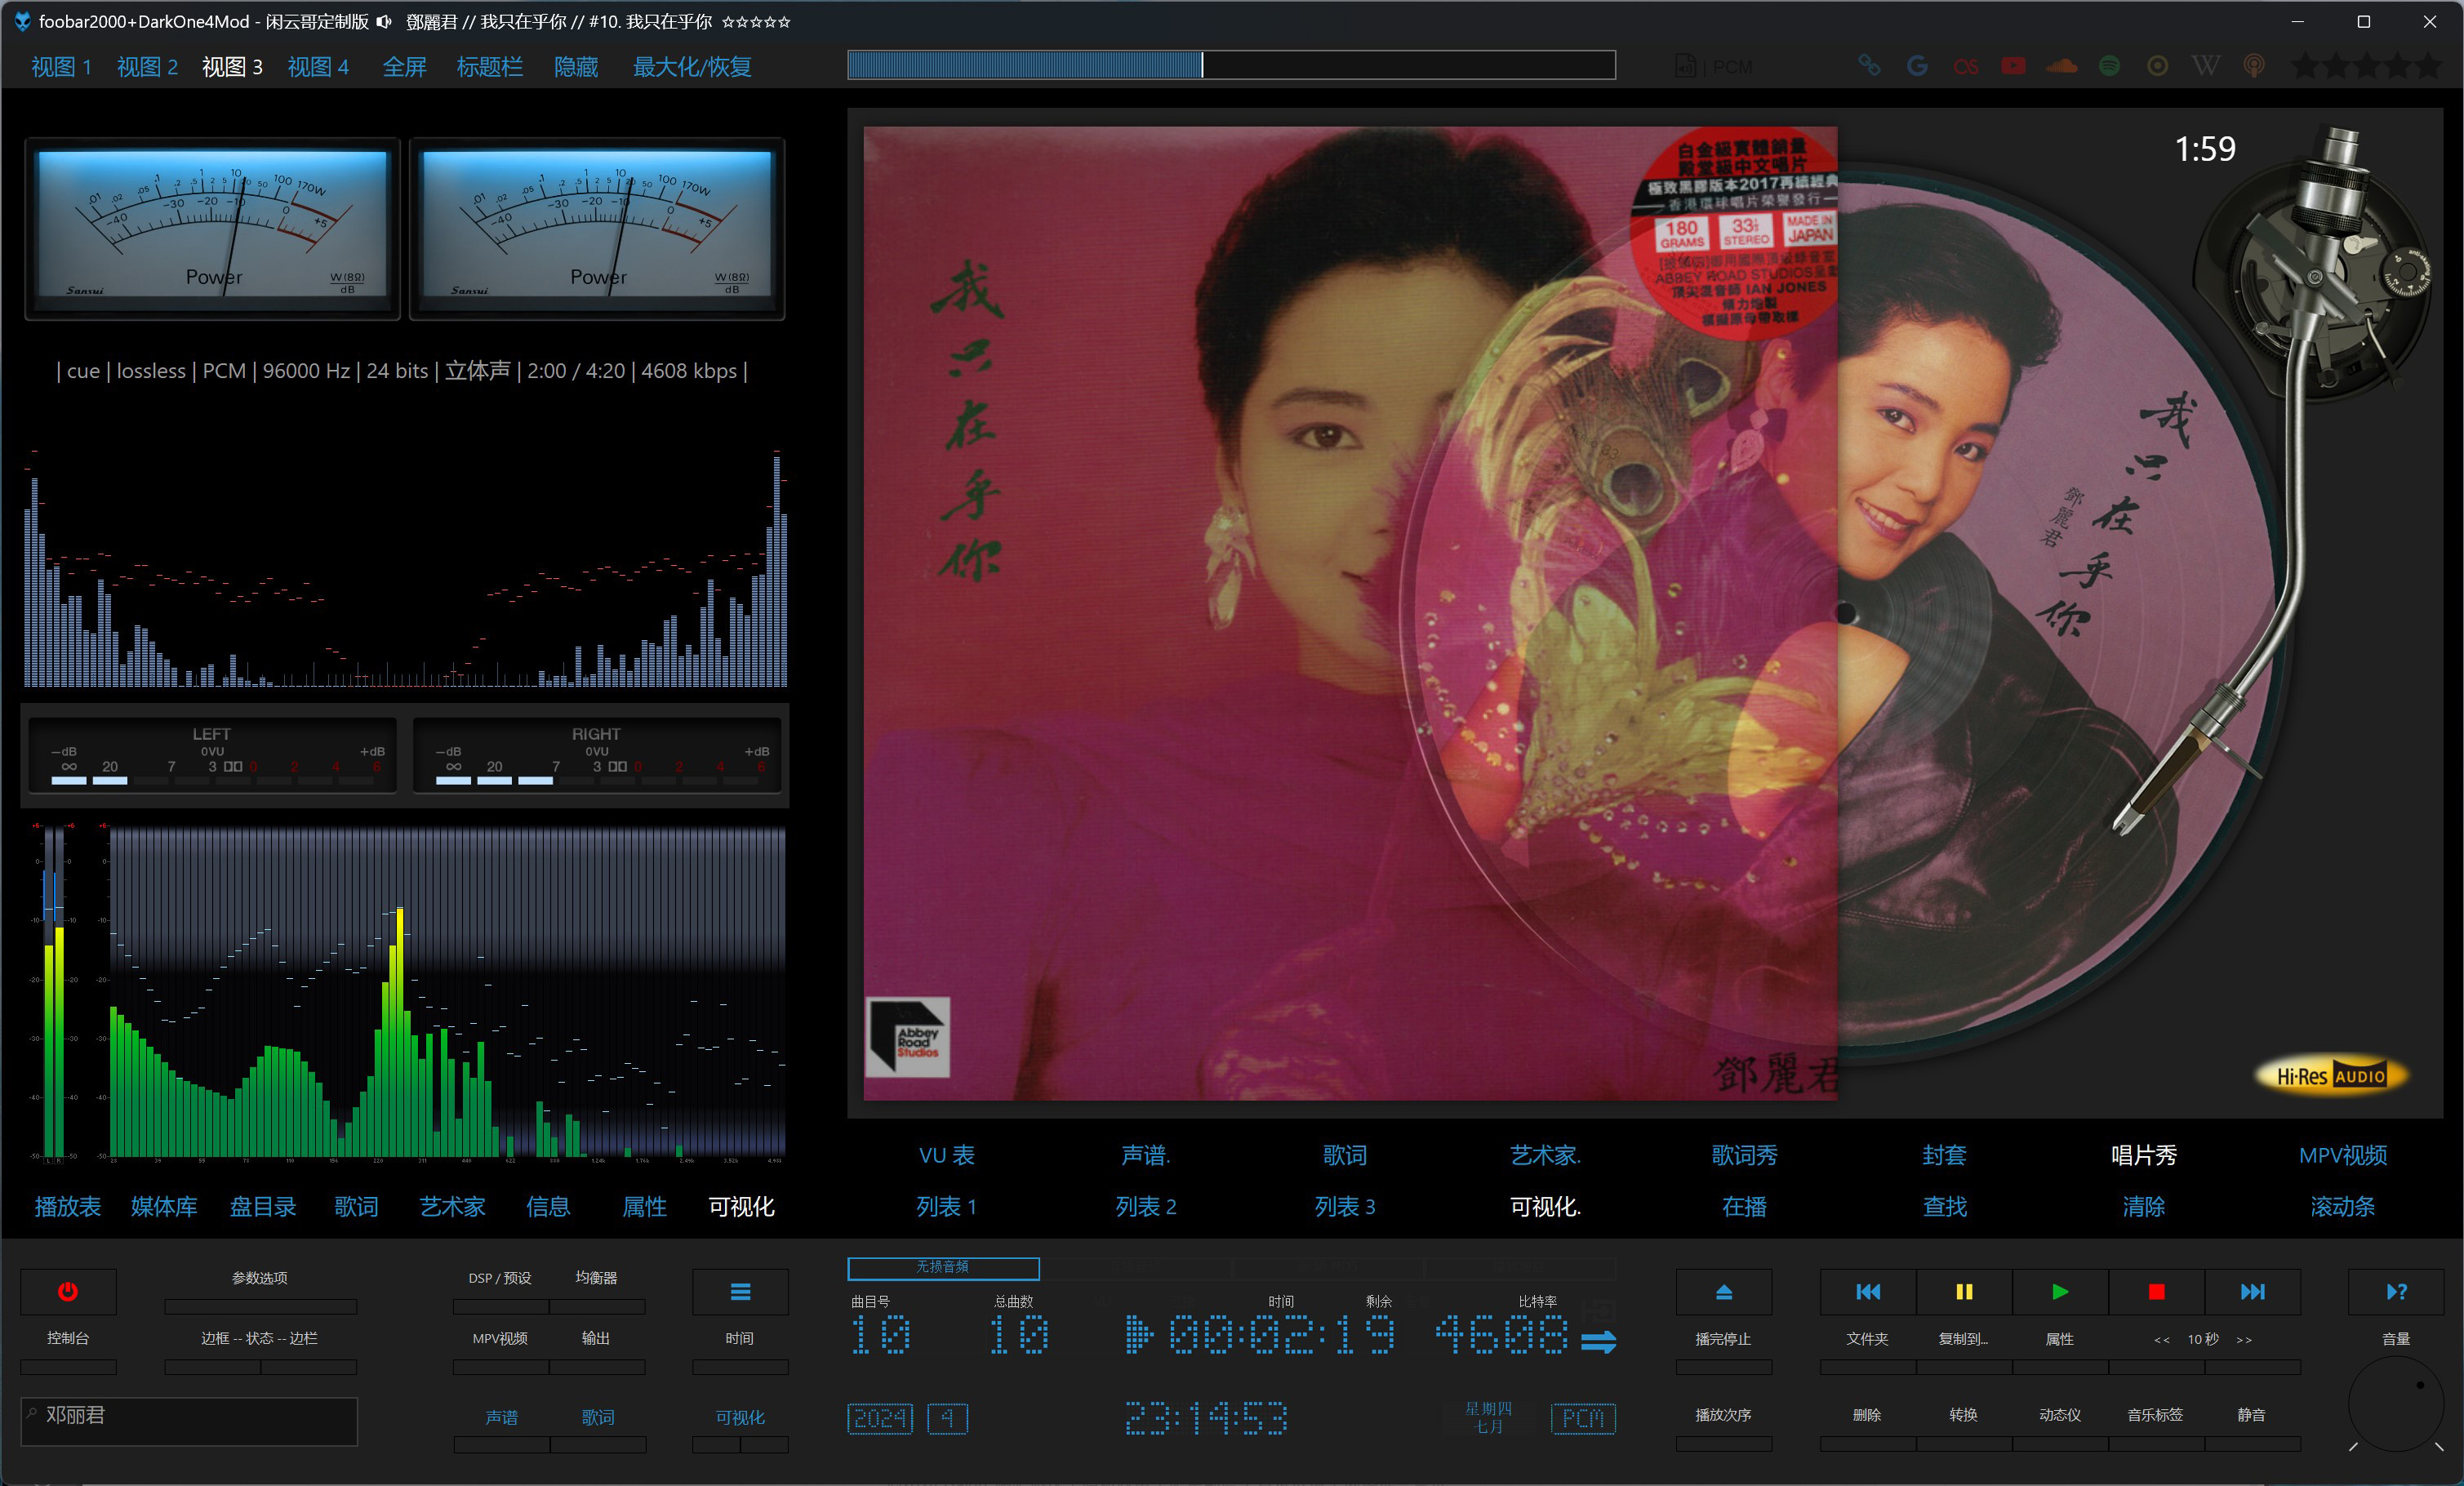Select the MPV视频 panel tab on the right

(2342, 1155)
